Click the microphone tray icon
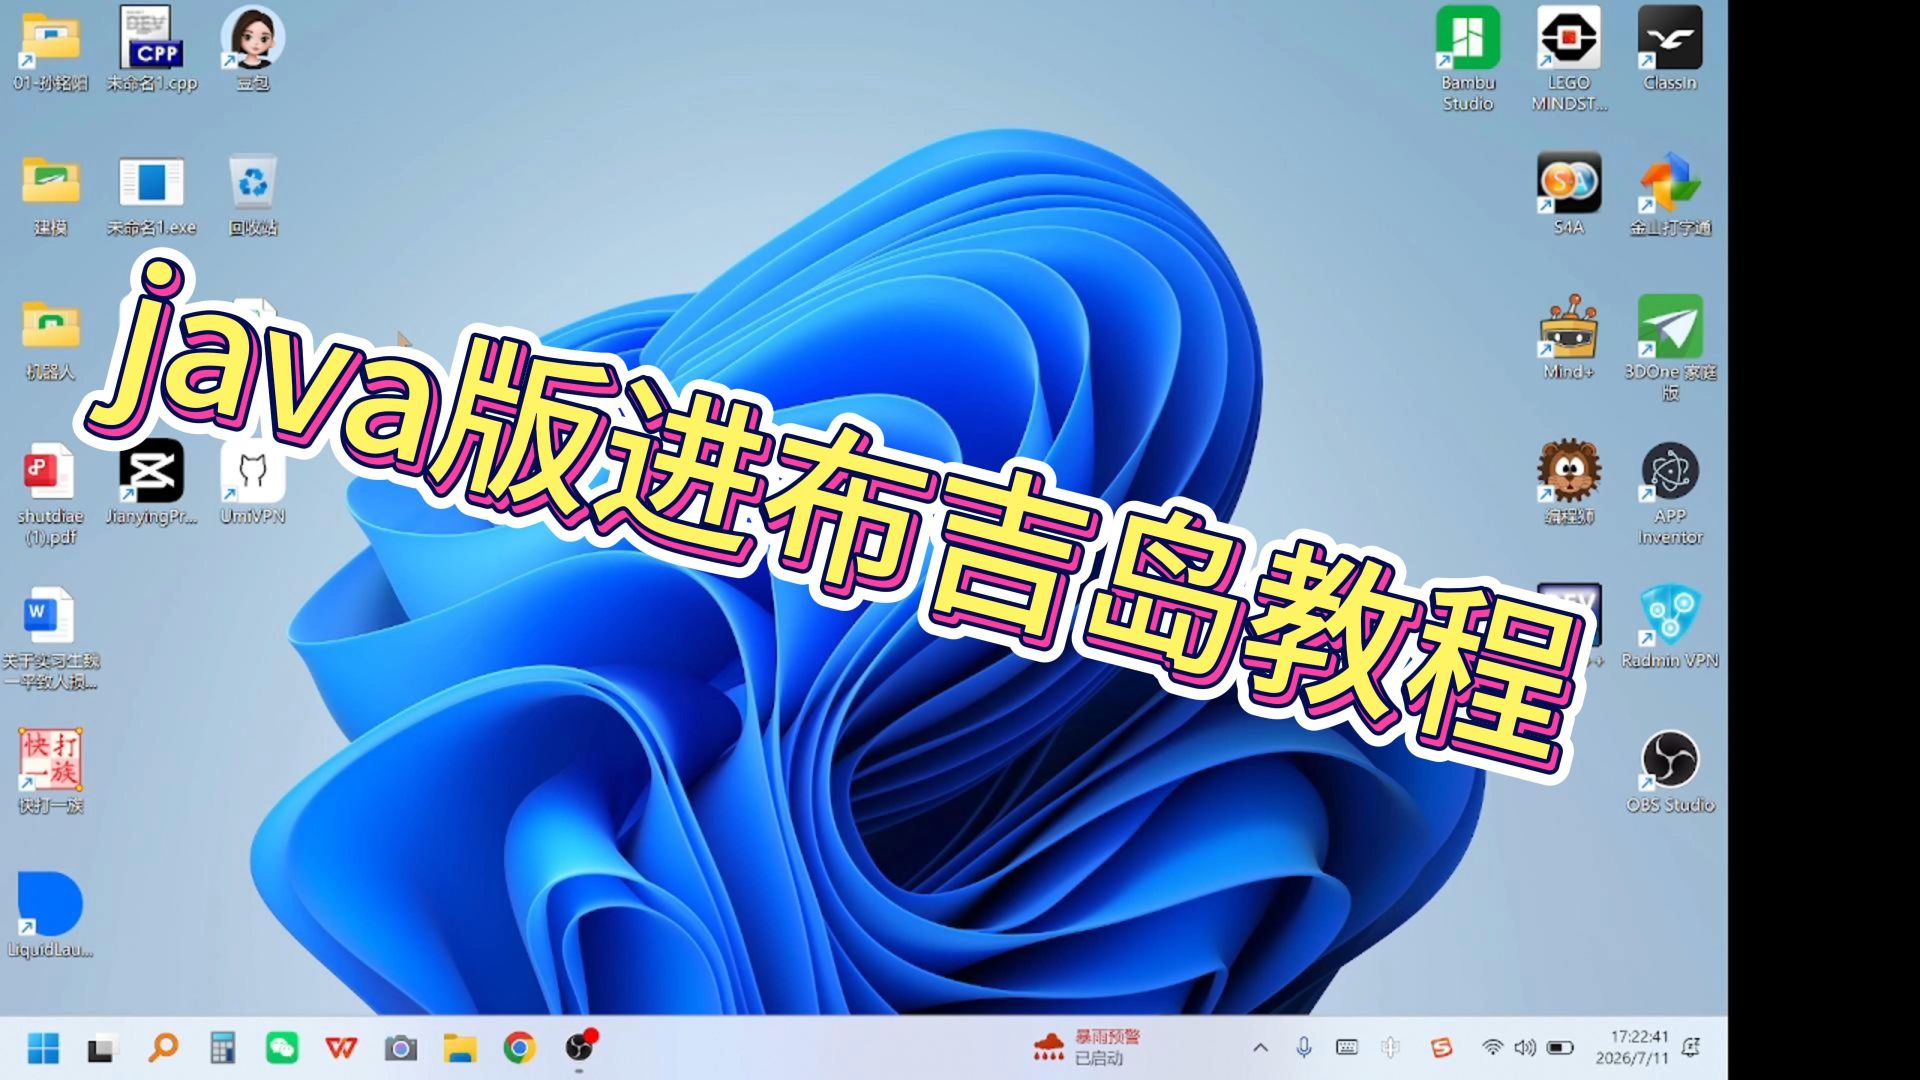The height and width of the screenshot is (1080, 1920). pyautogui.click(x=1304, y=1048)
